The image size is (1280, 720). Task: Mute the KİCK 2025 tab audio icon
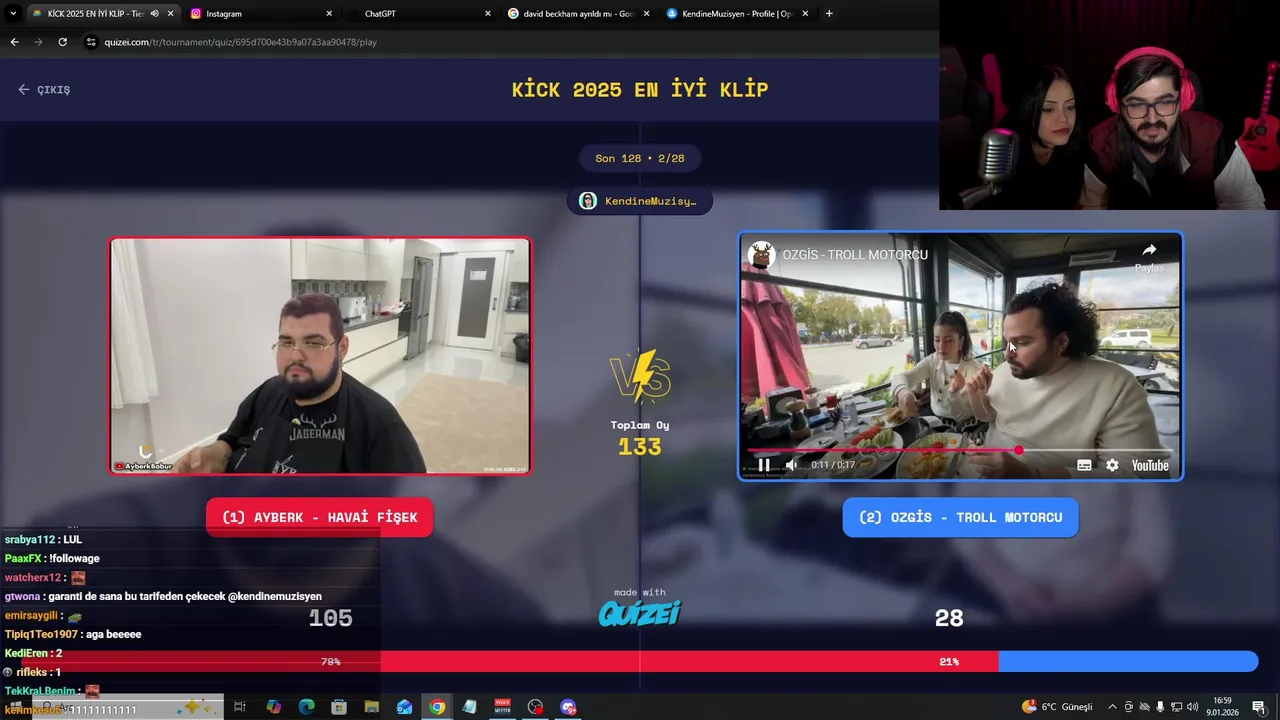coord(154,13)
